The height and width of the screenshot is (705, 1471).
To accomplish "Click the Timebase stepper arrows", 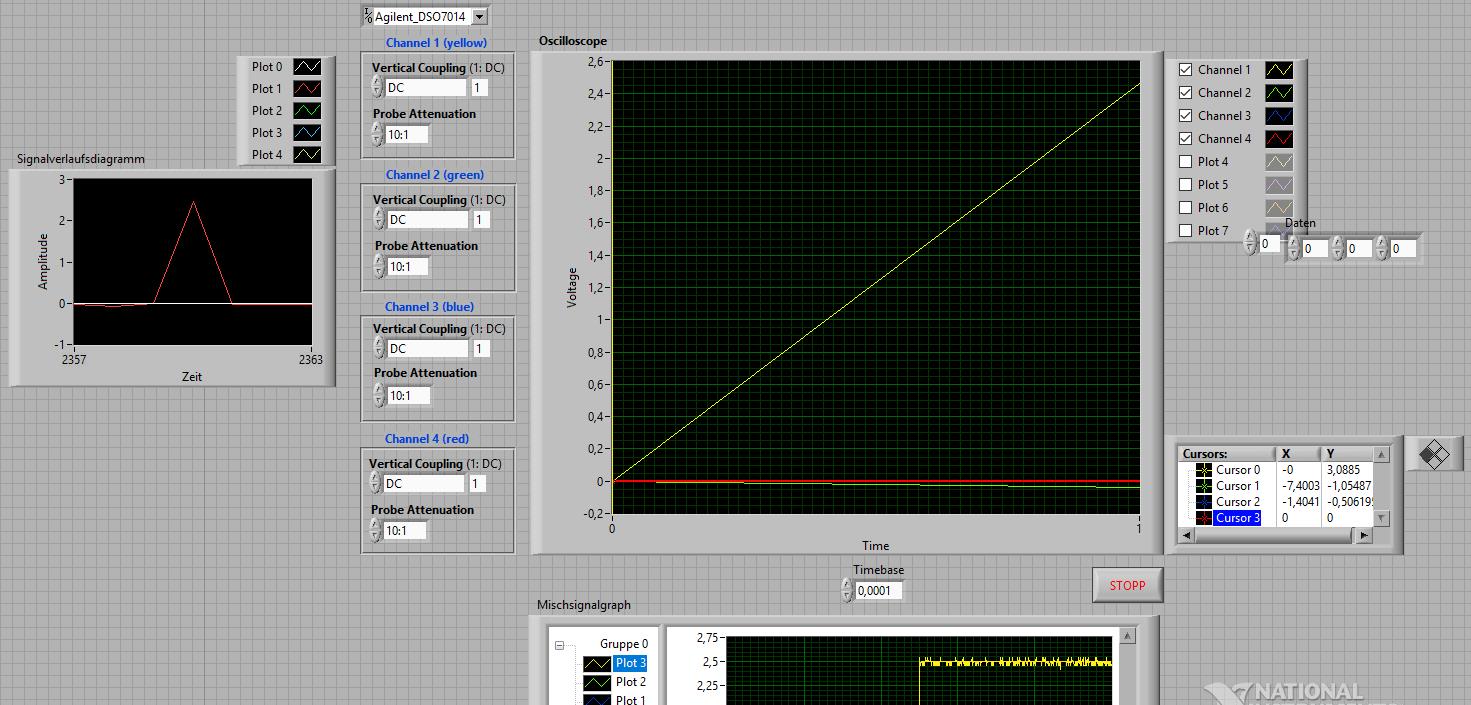I will (847, 591).
